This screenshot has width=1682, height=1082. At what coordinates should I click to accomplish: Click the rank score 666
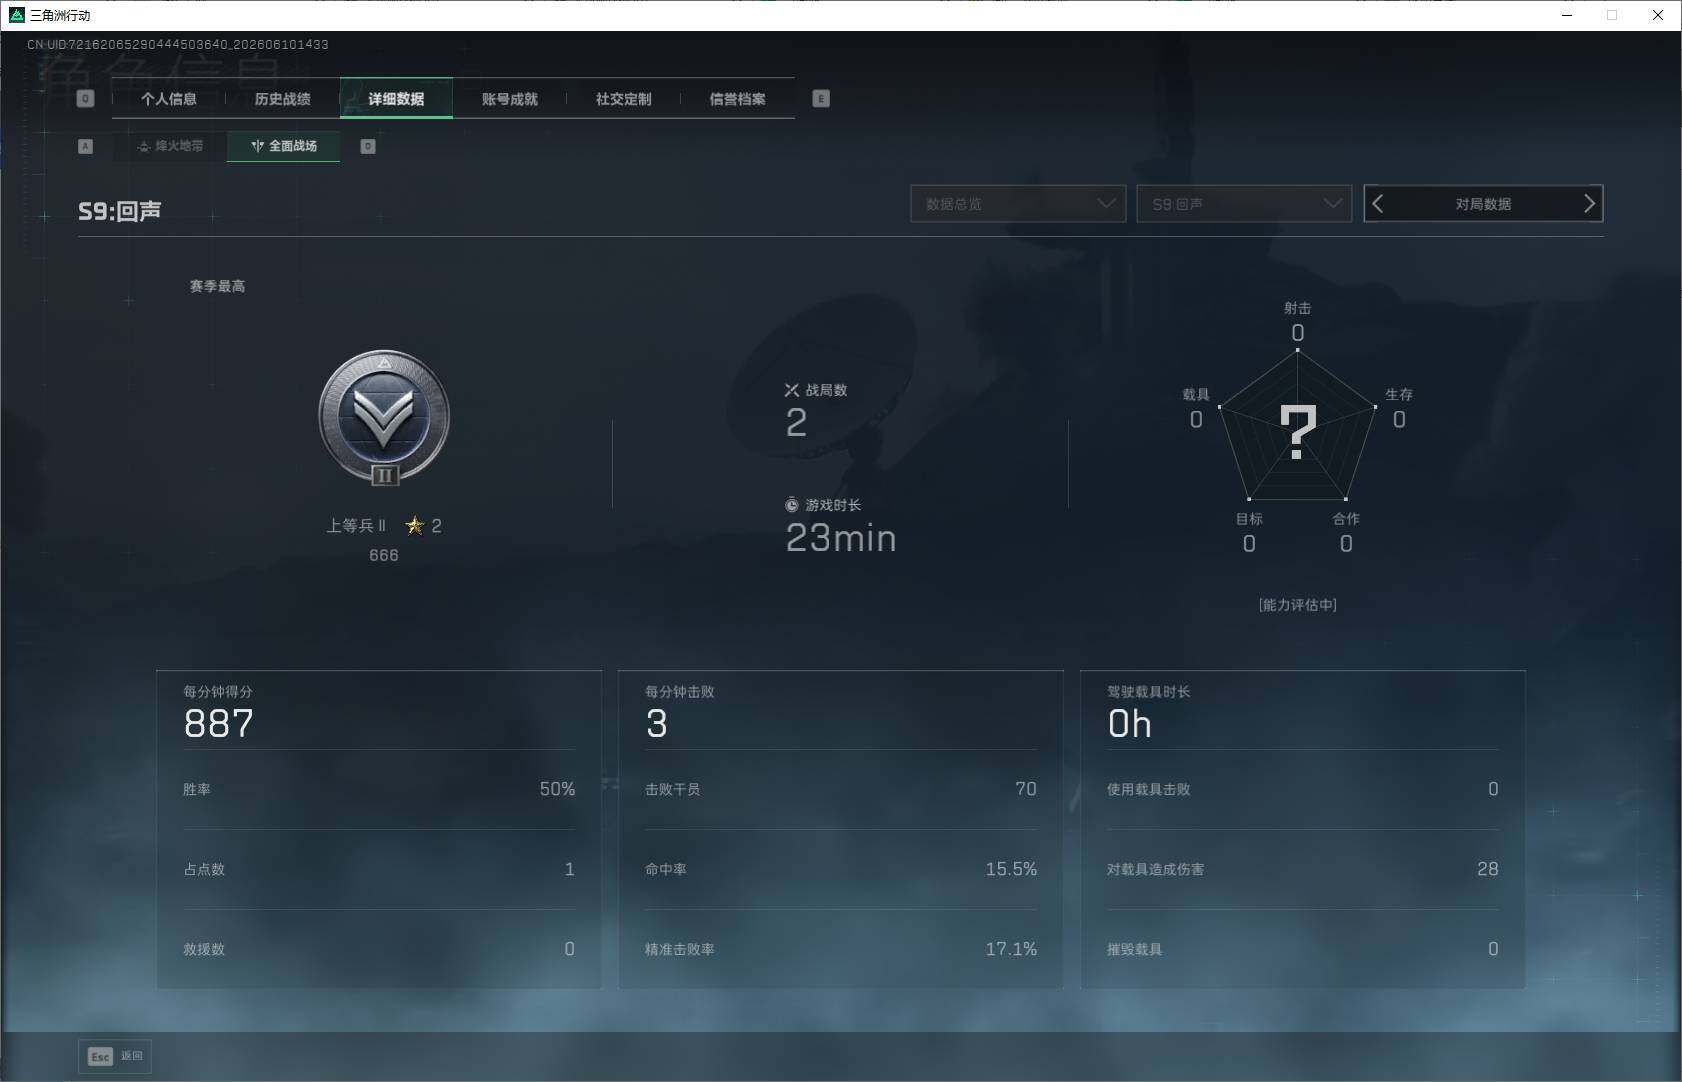[384, 555]
